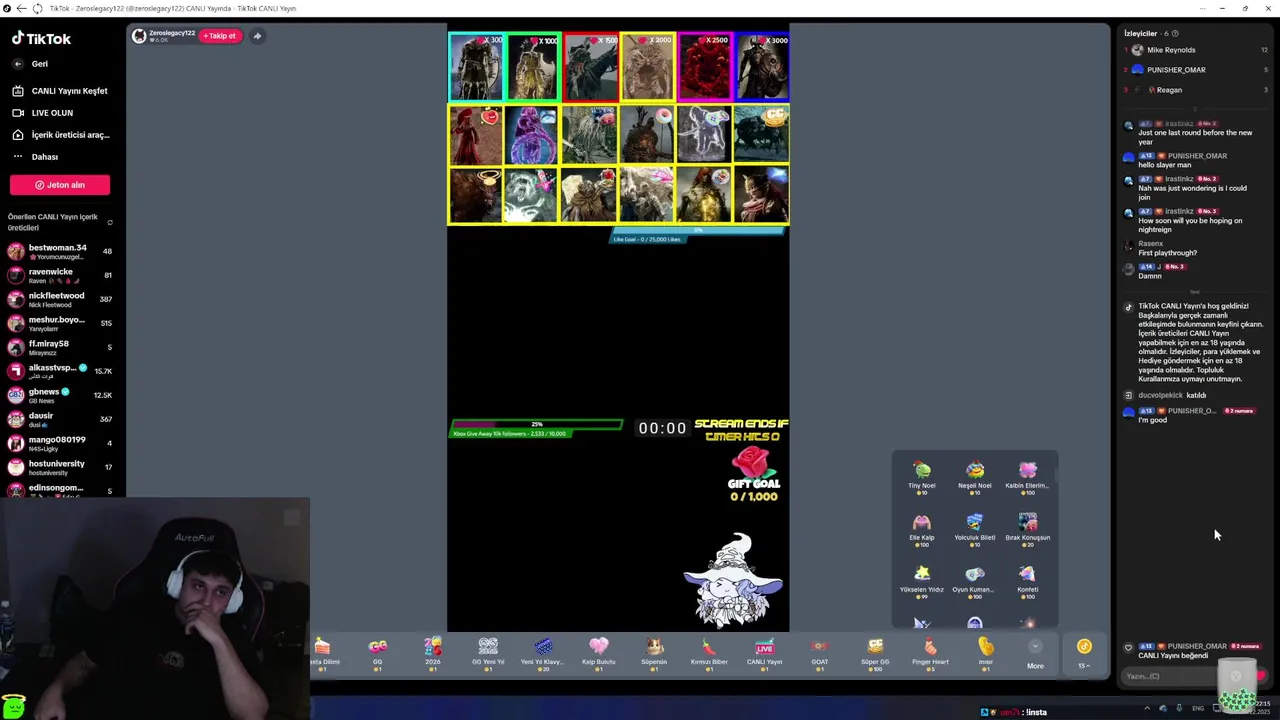Screen dimensions: 1280x720
Task: Refresh the suggested LIVE creators list
Action: click(x=110, y=222)
